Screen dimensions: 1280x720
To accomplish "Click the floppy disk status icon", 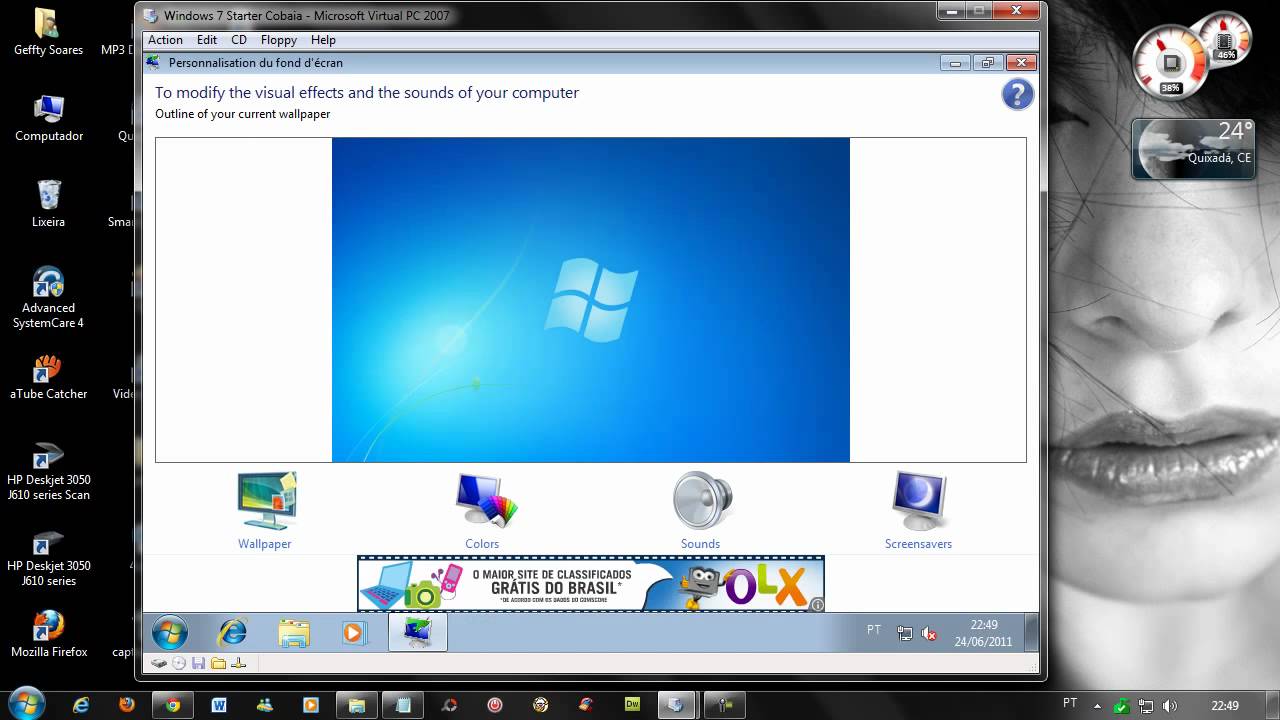I will 198,663.
